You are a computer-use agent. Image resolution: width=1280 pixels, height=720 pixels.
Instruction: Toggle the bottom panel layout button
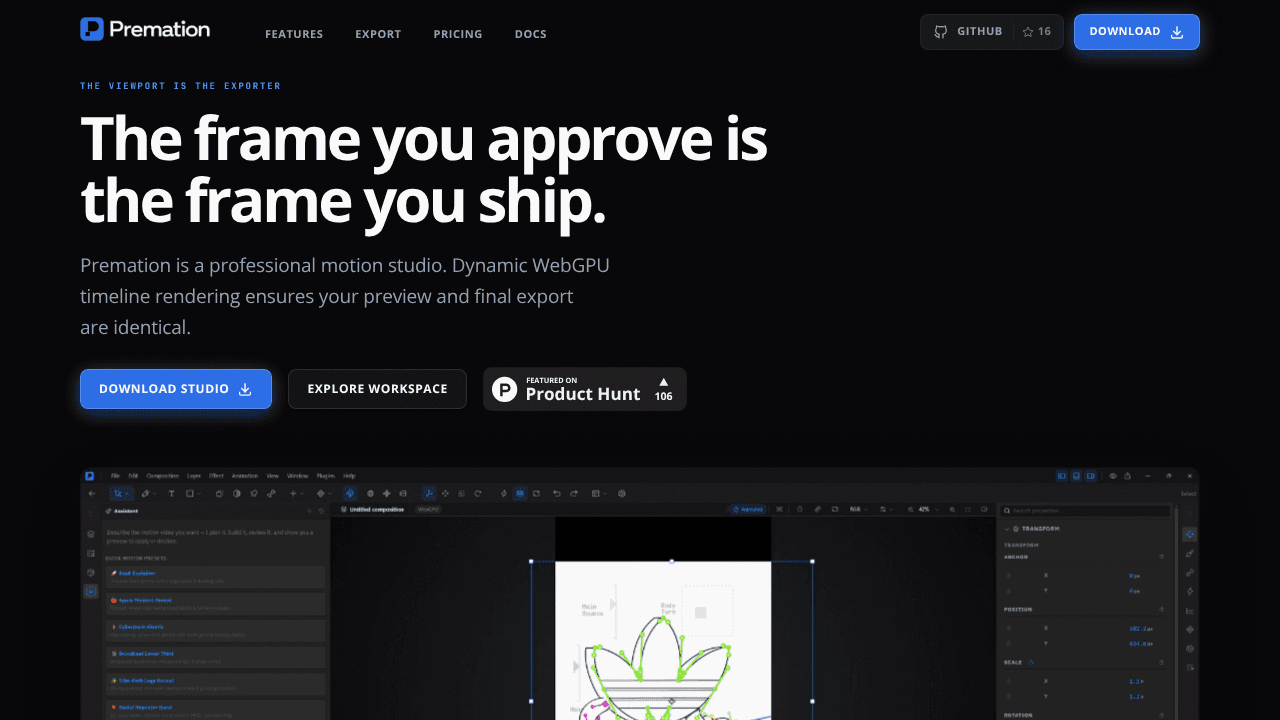(x=1076, y=476)
